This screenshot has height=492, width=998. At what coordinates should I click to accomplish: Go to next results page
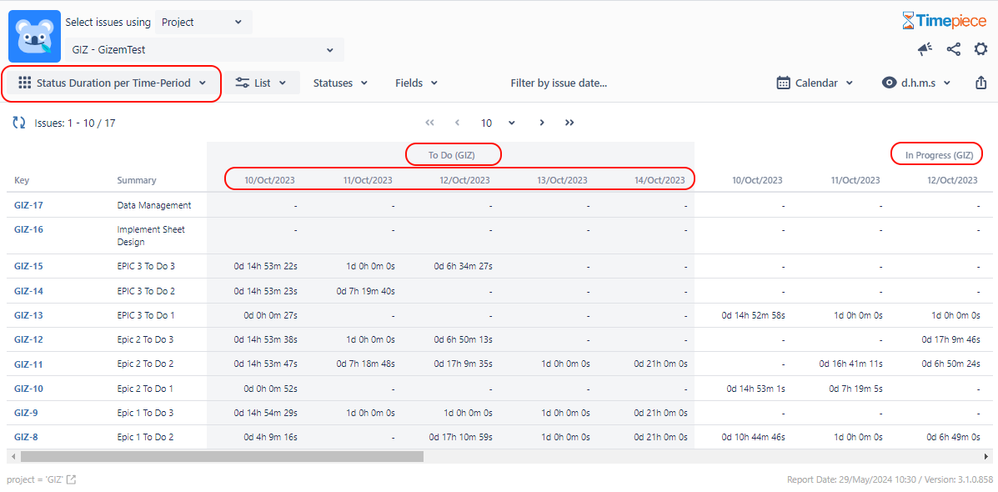point(542,123)
